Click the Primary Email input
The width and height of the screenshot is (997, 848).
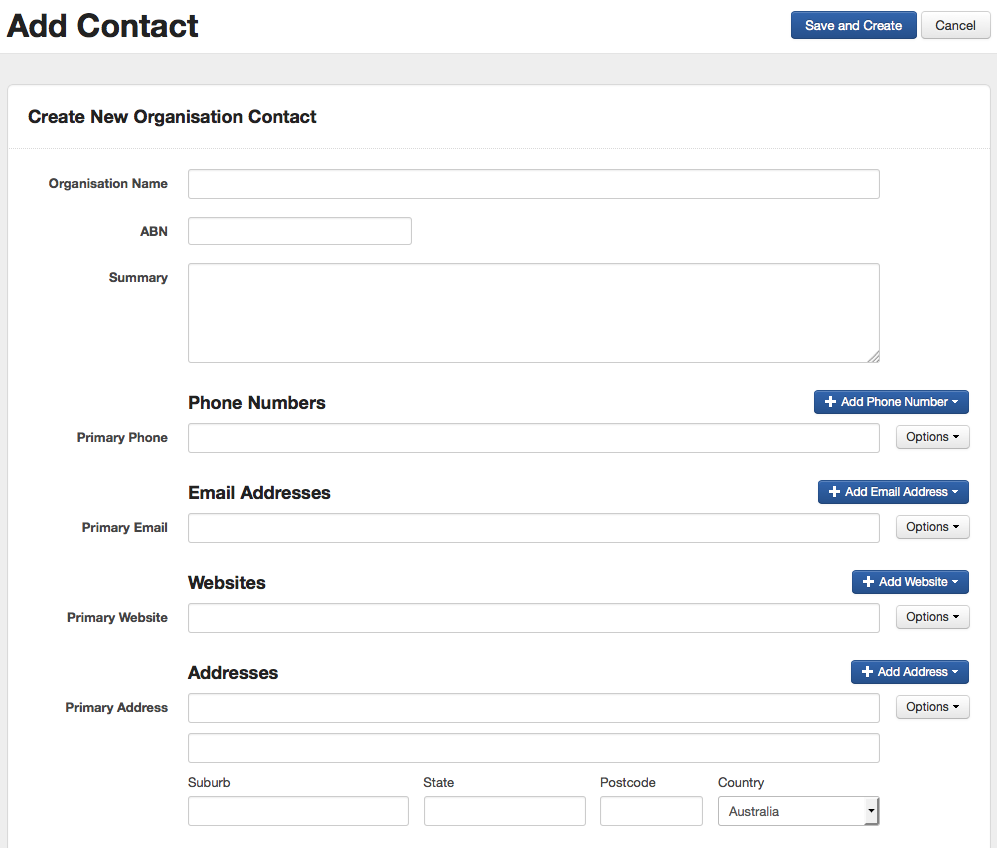pyautogui.click(x=533, y=528)
